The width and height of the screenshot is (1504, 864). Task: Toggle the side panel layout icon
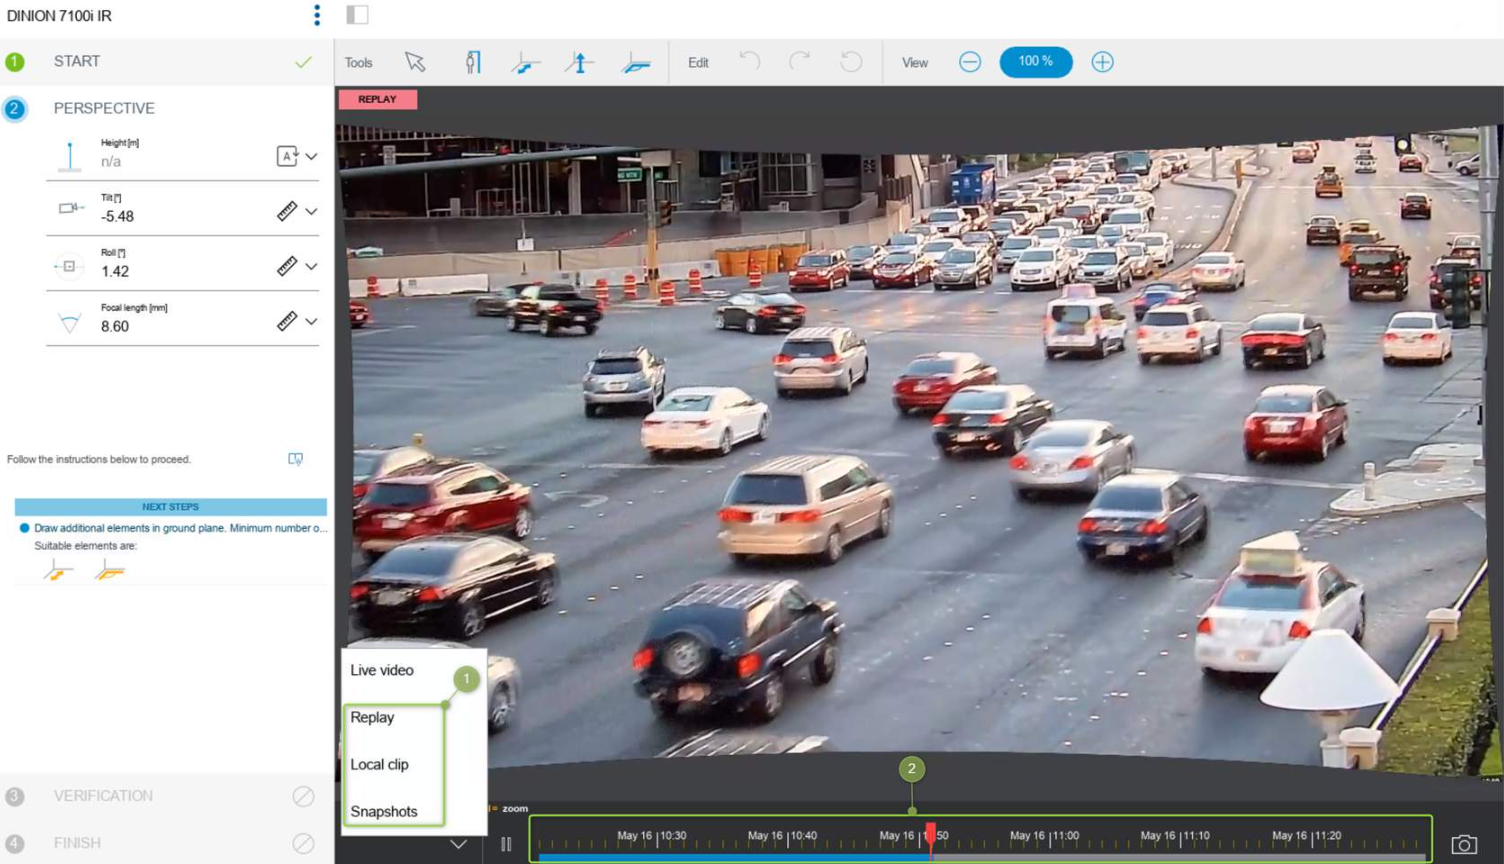[x=357, y=14]
